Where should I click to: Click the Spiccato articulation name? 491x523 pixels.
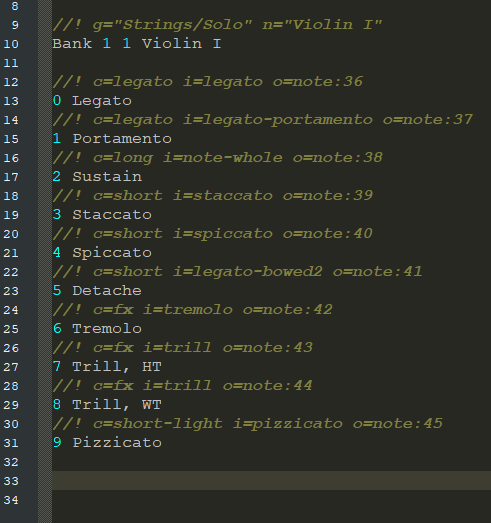(x=112, y=253)
